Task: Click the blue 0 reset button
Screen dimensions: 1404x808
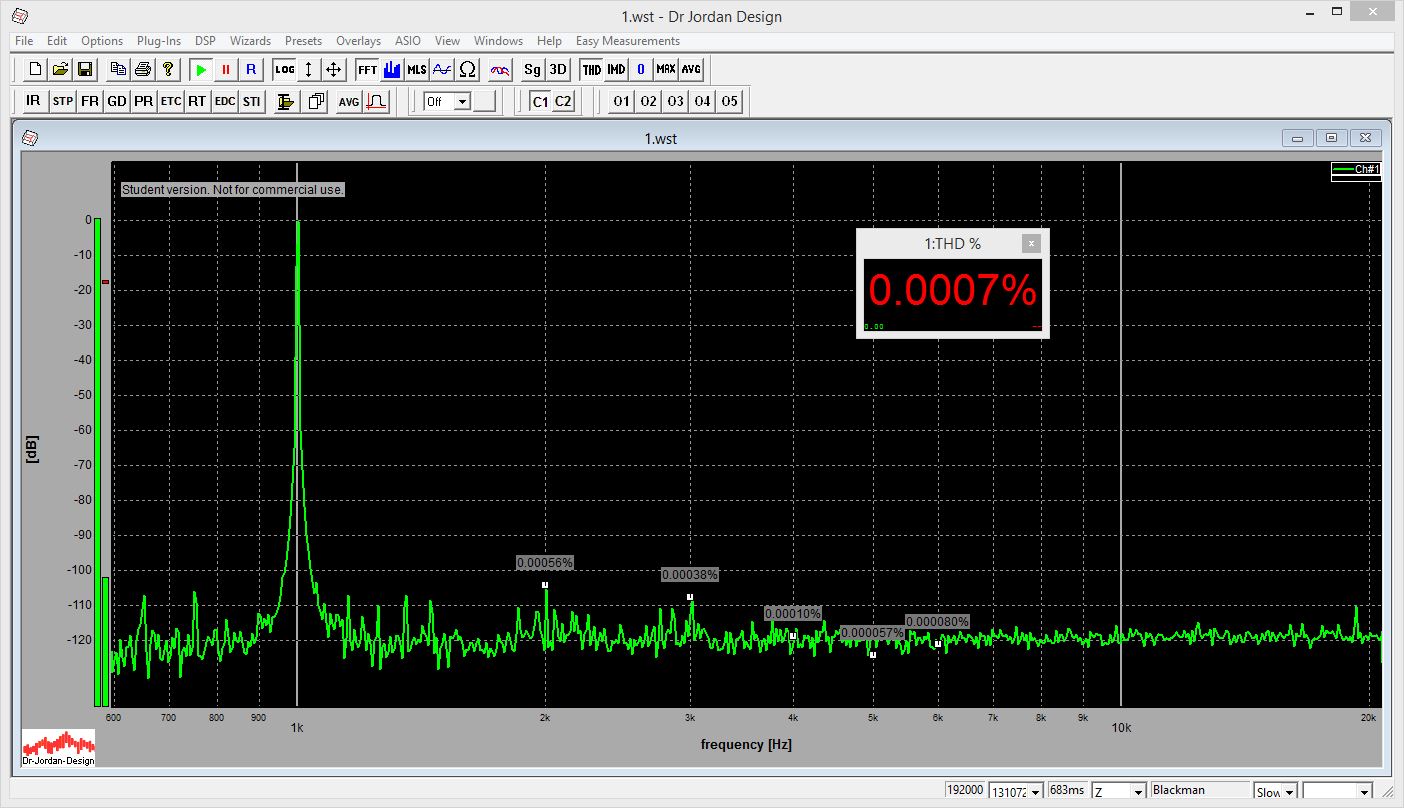Action: 641,69
